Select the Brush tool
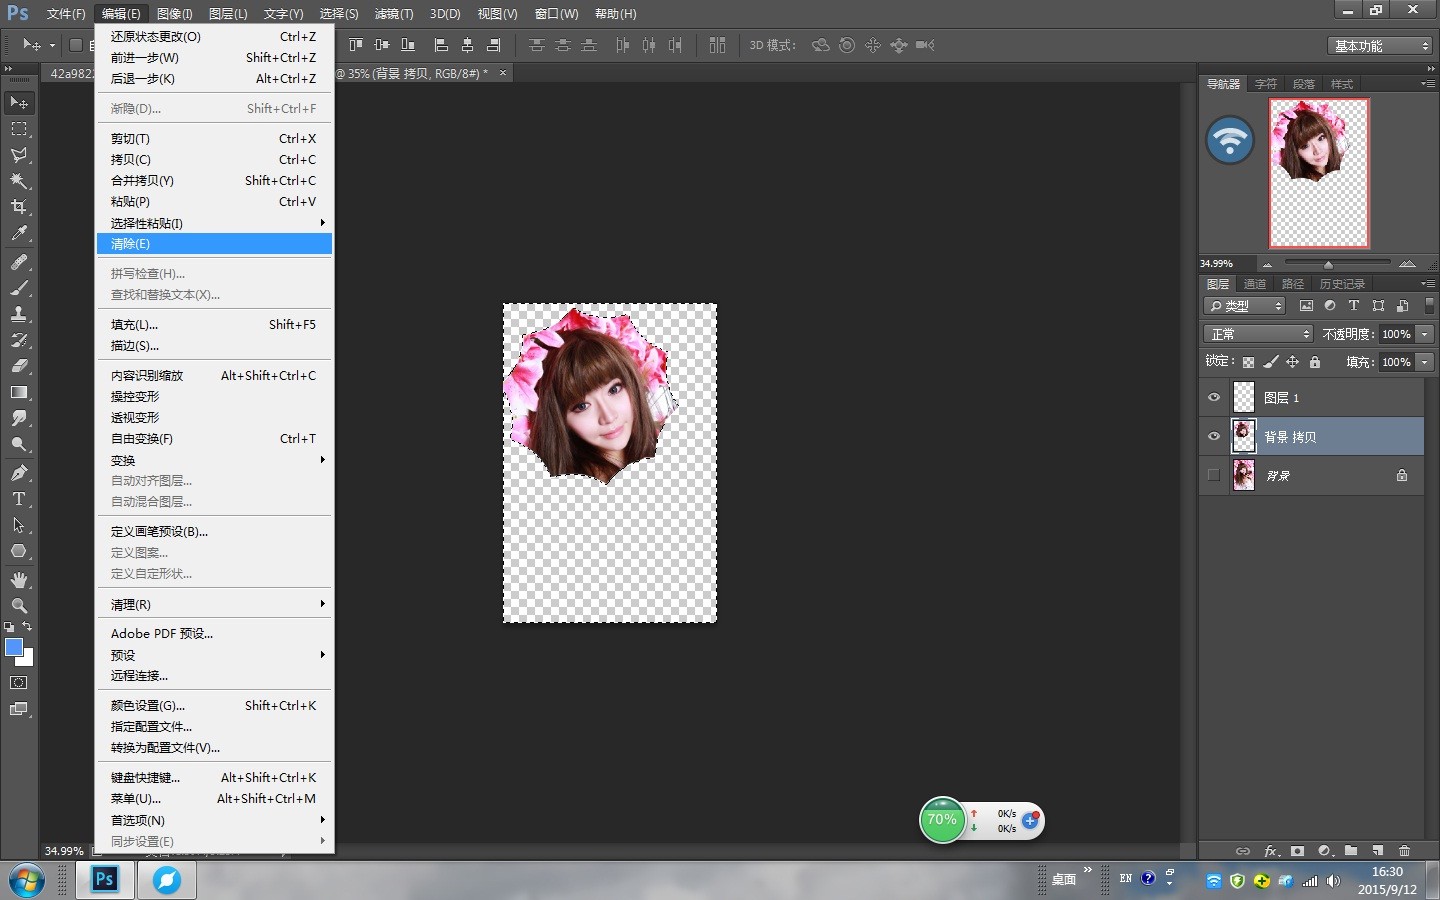This screenshot has width=1440, height=900. click(x=19, y=288)
